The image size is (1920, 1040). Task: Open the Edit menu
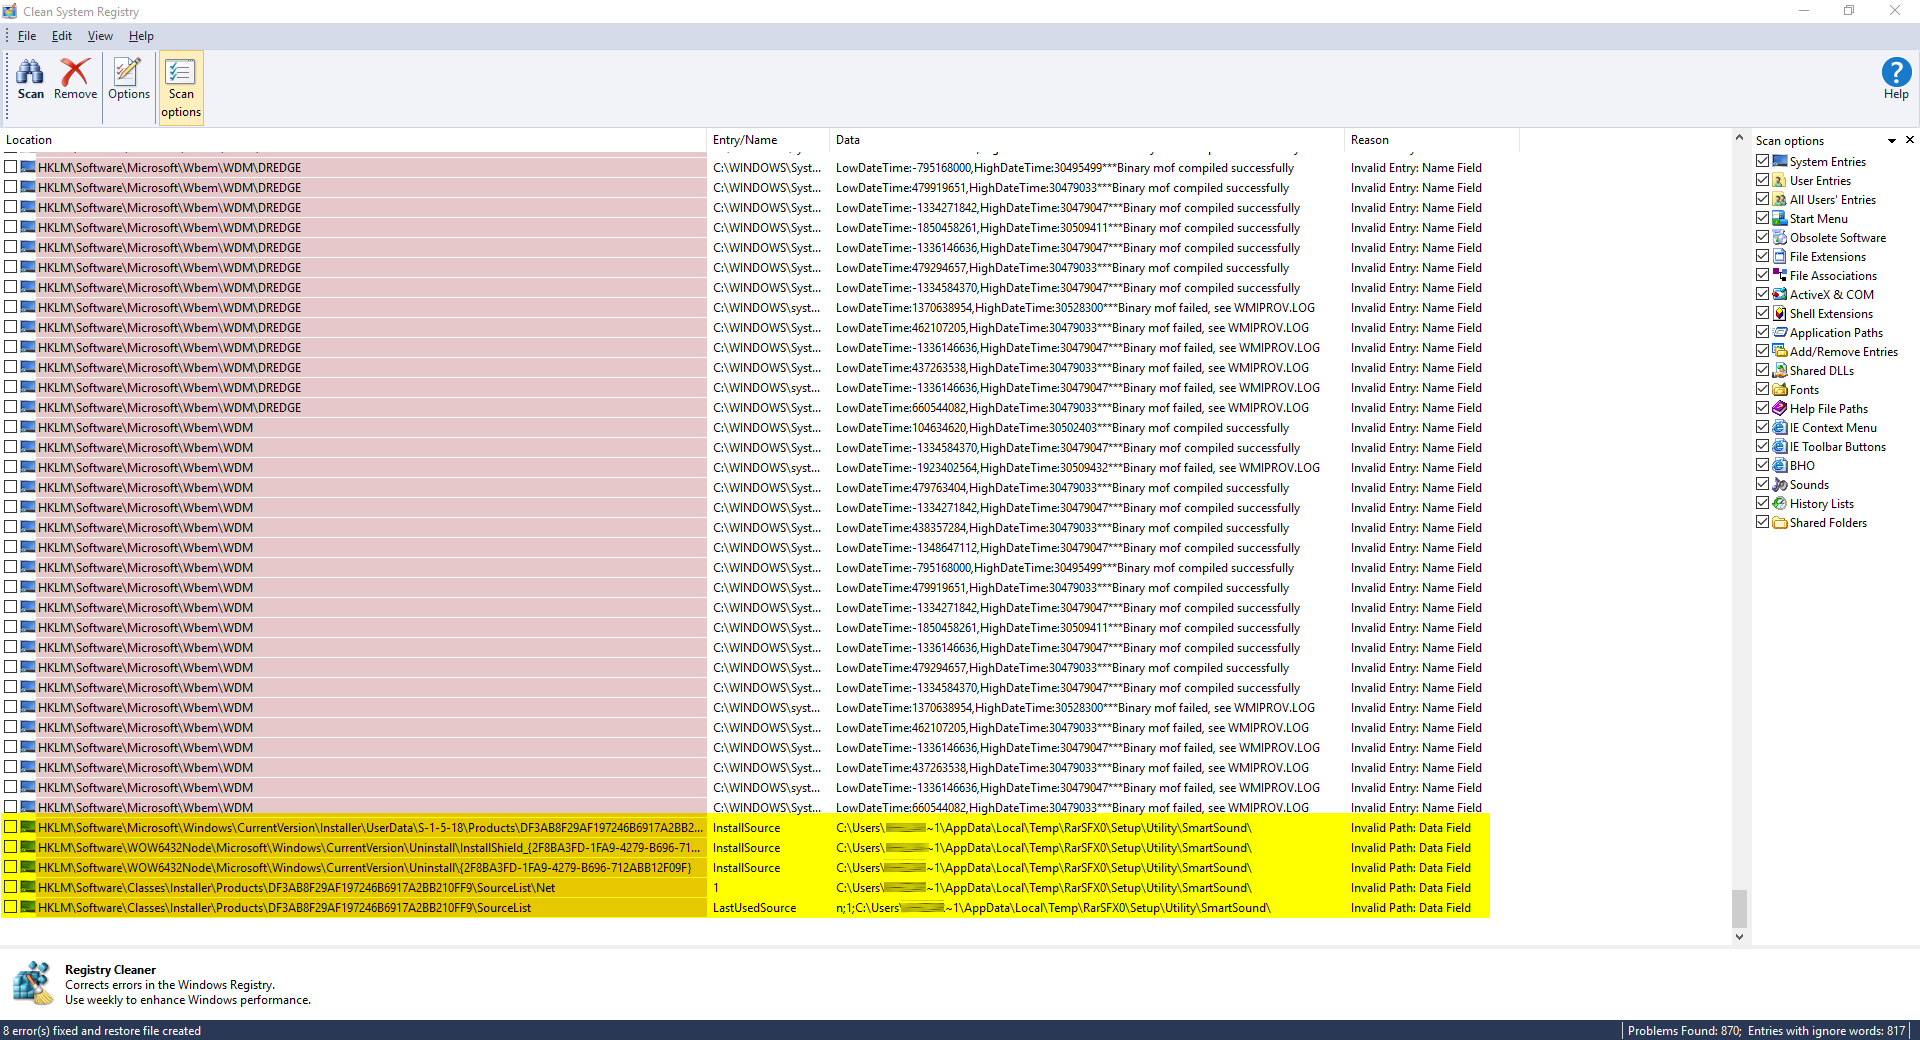pyautogui.click(x=61, y=36)
